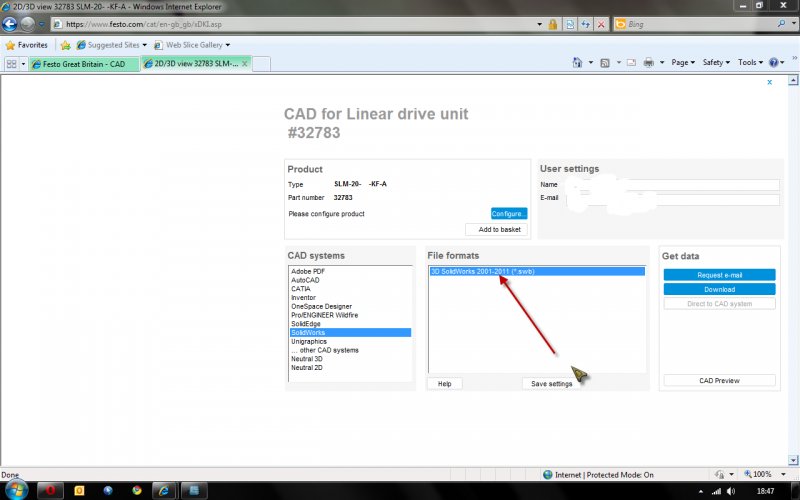Click the Request e-mail button
Image resolution: width=800 pixels, height=500 pixels.
point(719,275)
